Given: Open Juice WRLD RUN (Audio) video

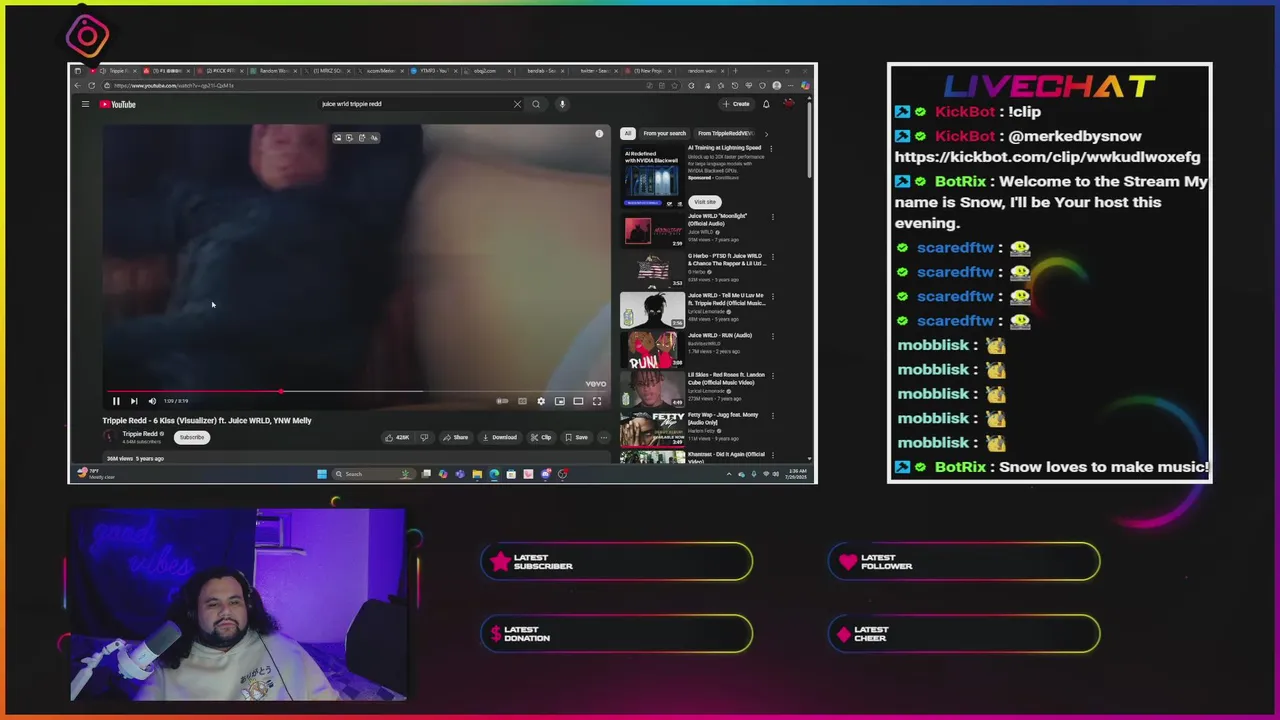Looking at the screenshot, I should tap(652, 350).
